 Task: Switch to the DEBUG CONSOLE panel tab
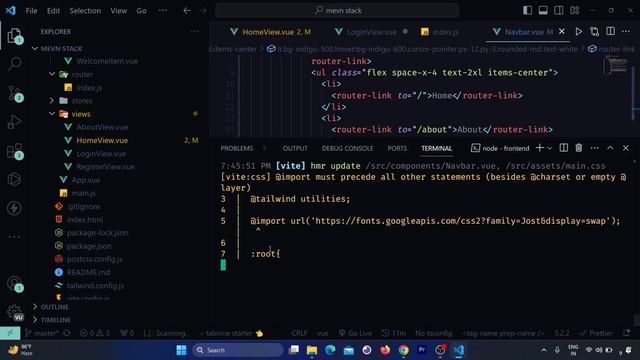tap(347, 149)
